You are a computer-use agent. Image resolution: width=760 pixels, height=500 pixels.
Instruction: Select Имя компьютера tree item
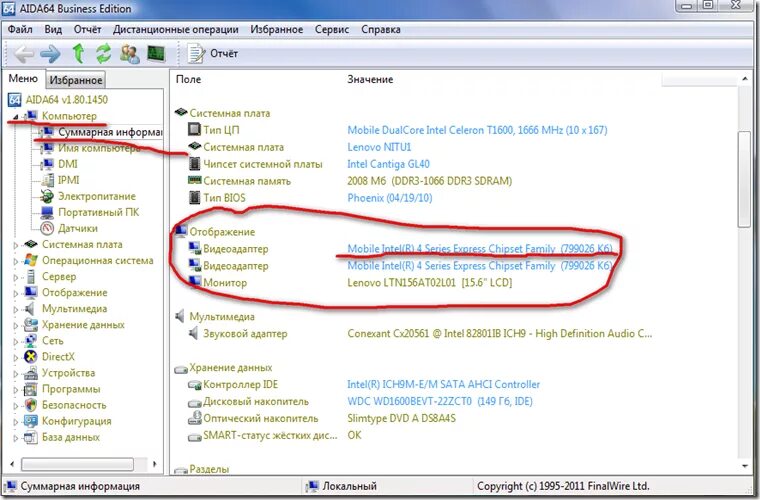99,148
